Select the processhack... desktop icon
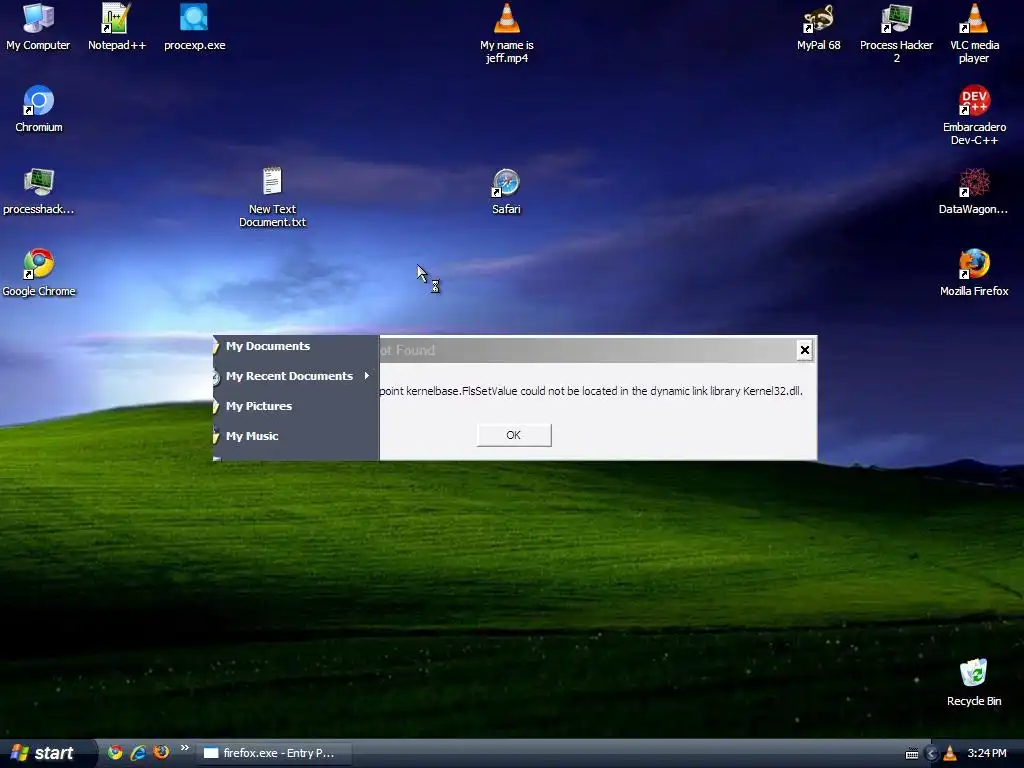Image resolution: width=1024 pixels, height=768 pixels. point(39,191)
